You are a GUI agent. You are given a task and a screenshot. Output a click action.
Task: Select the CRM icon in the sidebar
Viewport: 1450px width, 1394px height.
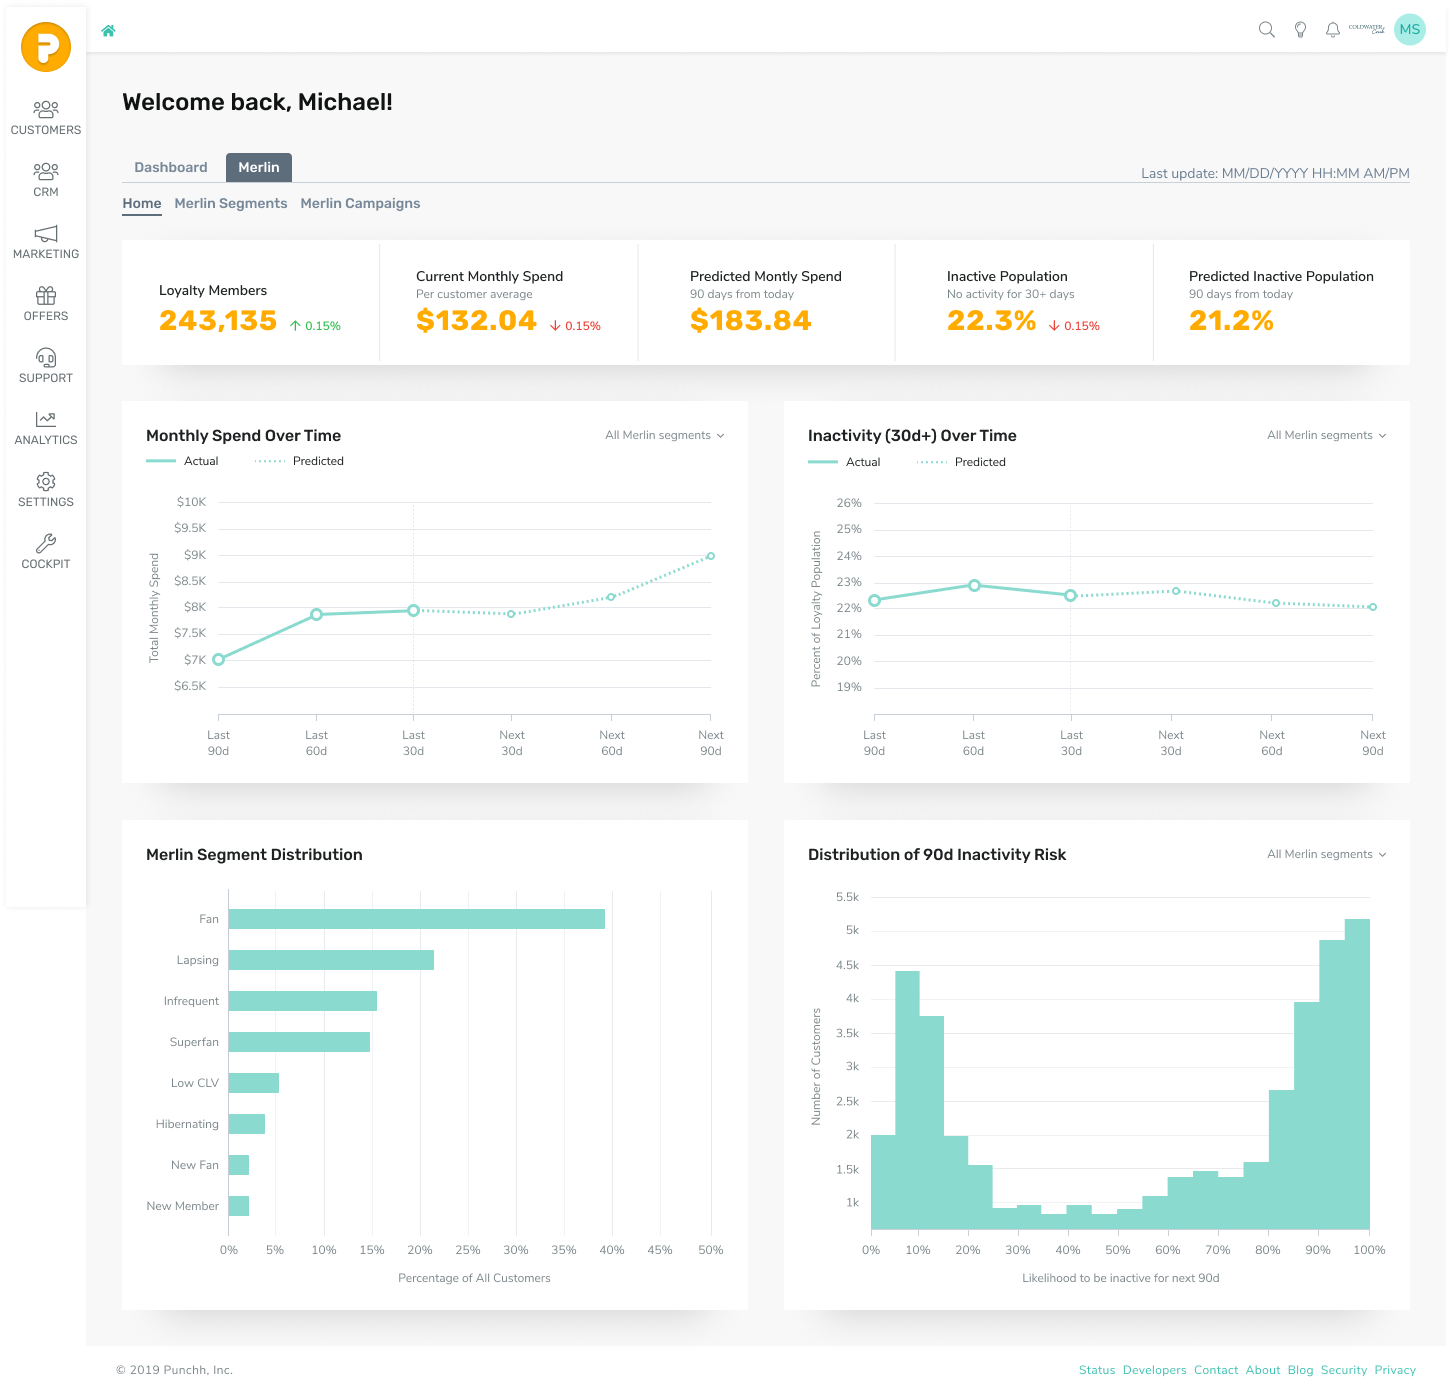click(46, 174)
